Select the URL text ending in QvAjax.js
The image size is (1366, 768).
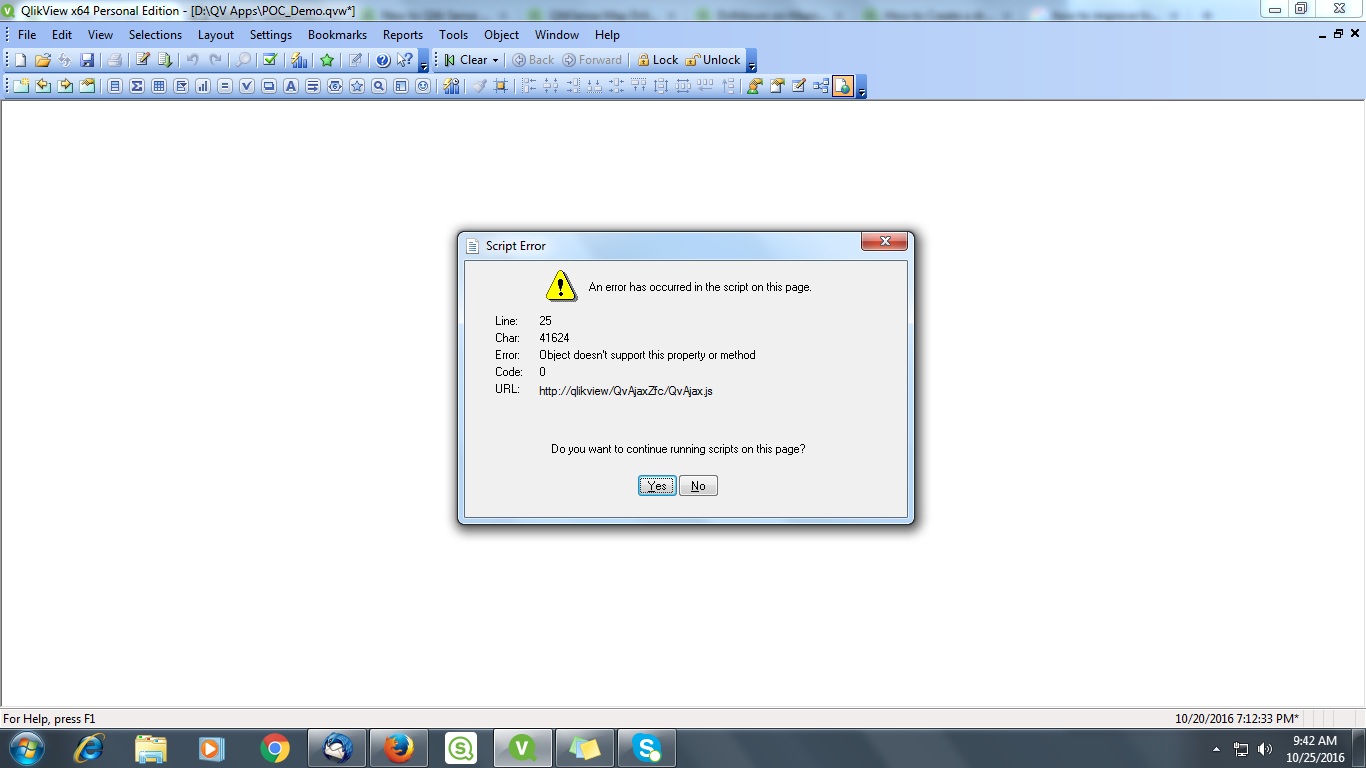(x=626, y=391)
